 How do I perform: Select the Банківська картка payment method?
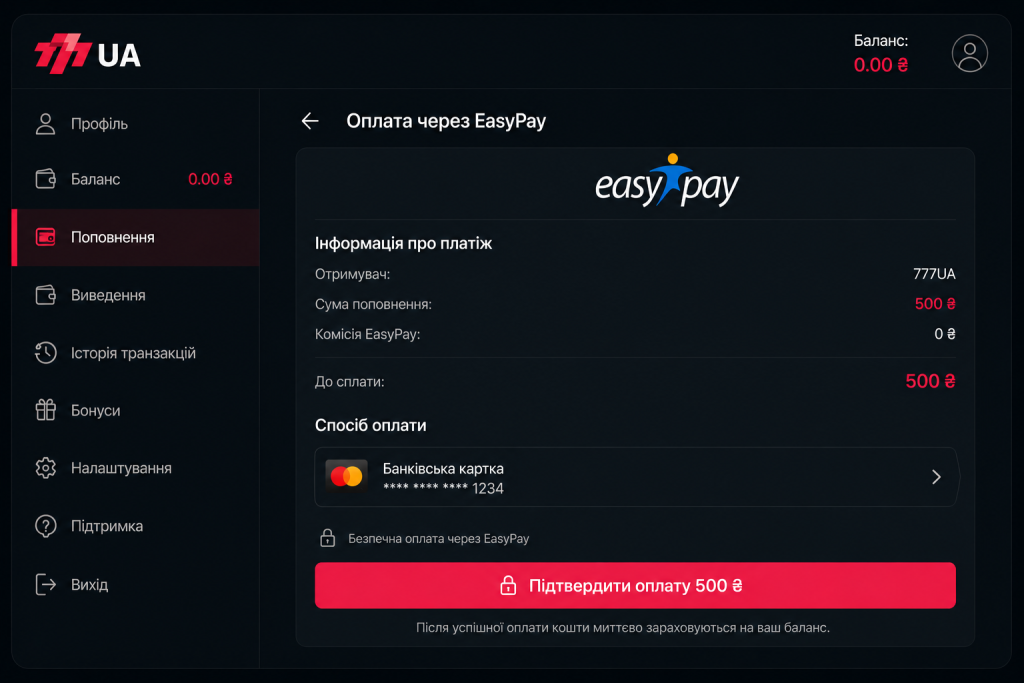point(635,477)
